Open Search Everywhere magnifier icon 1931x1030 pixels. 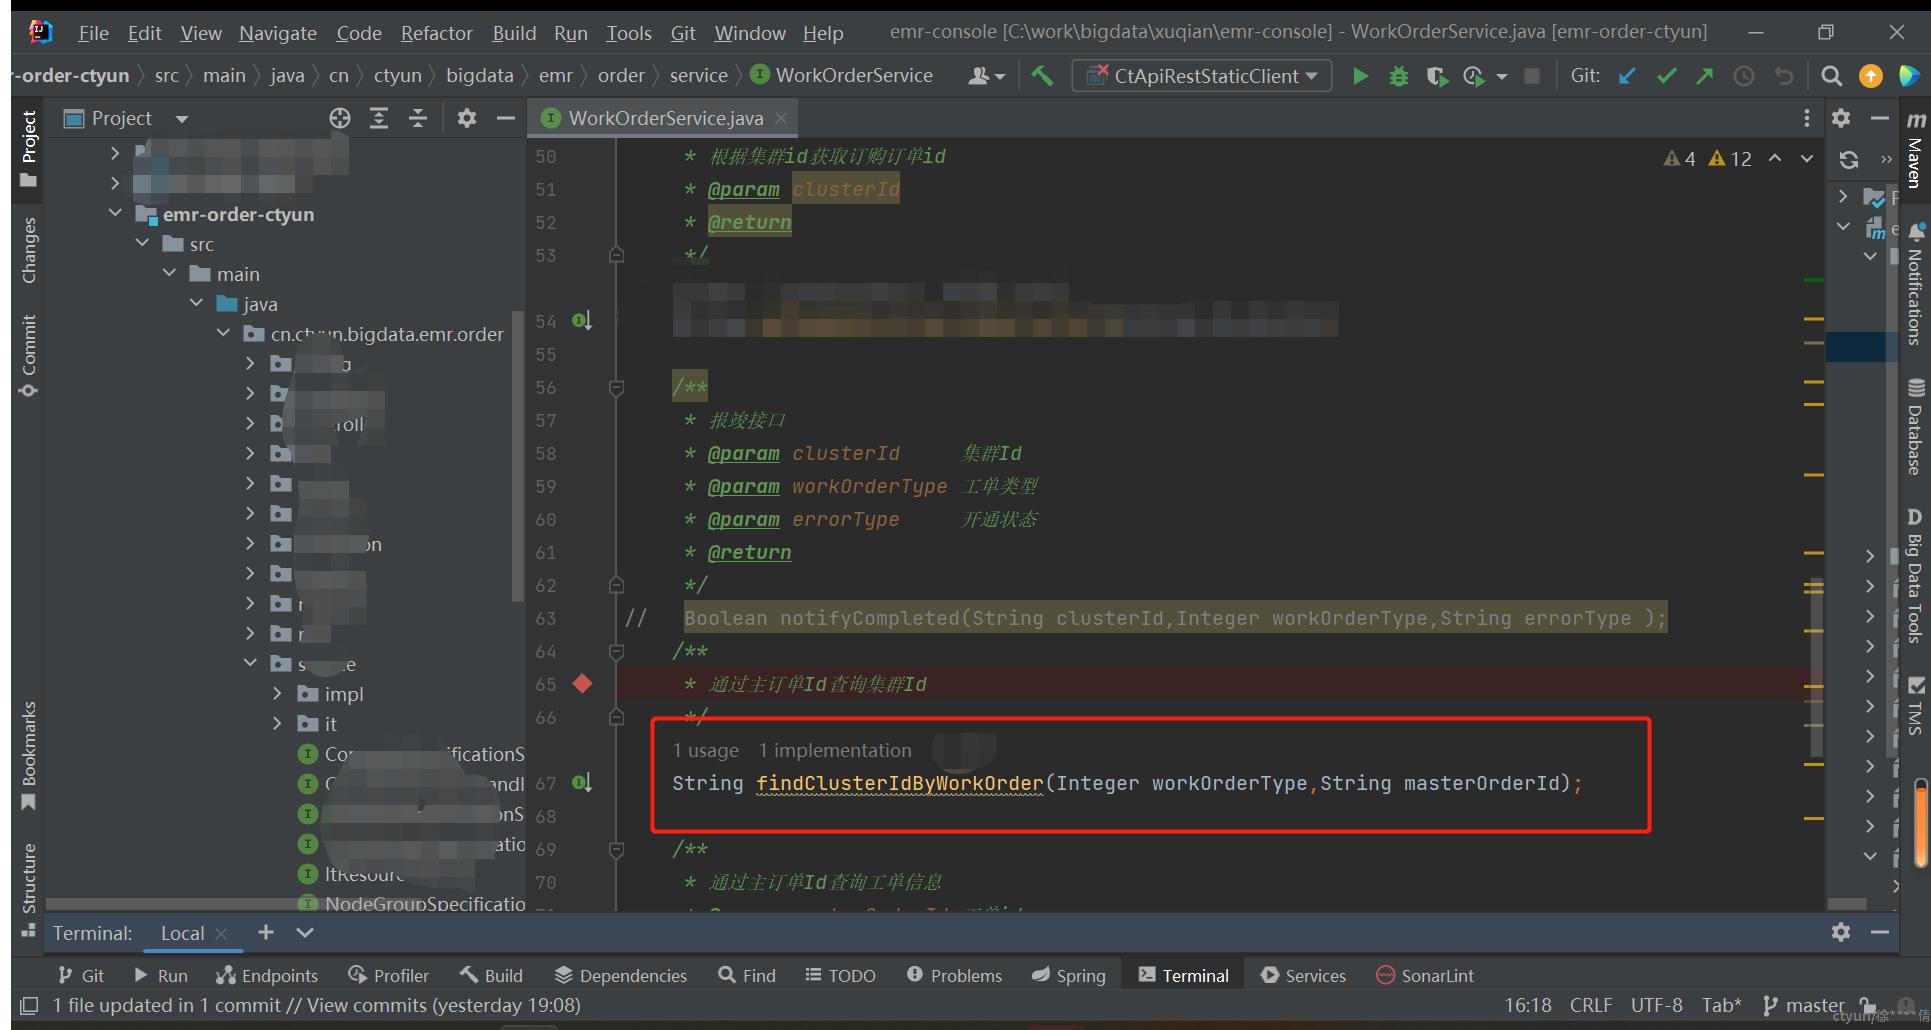pyautogui.click(x=1831, y=76)
